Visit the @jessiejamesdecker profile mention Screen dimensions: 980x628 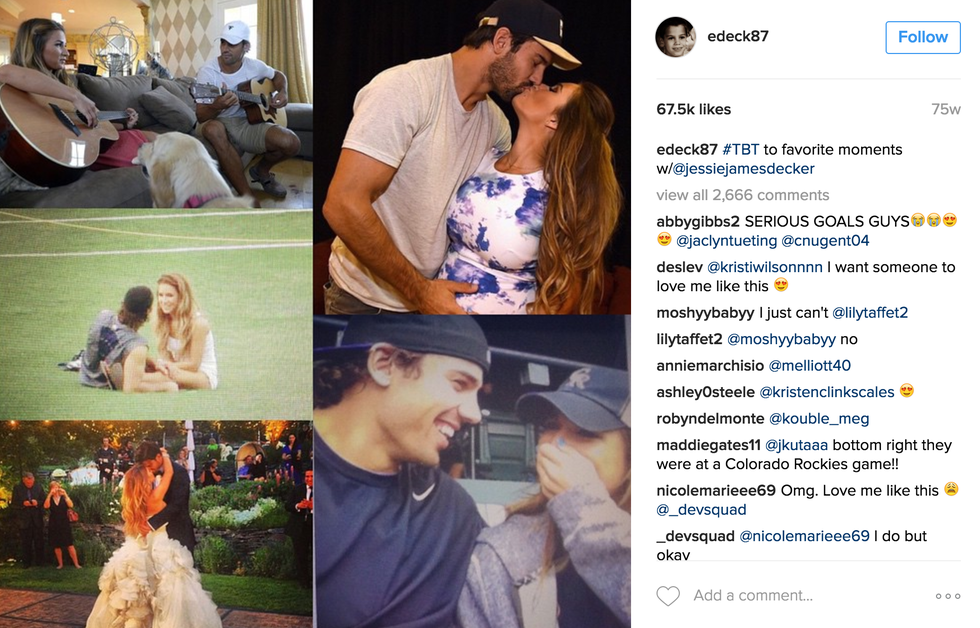coord(743,169)
